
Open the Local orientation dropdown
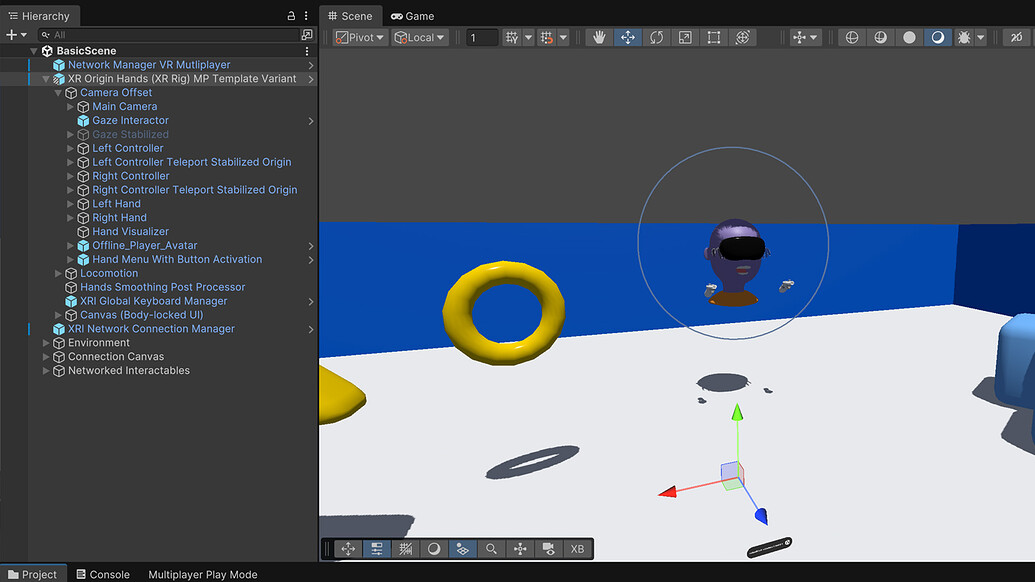(x=420, y=36)
